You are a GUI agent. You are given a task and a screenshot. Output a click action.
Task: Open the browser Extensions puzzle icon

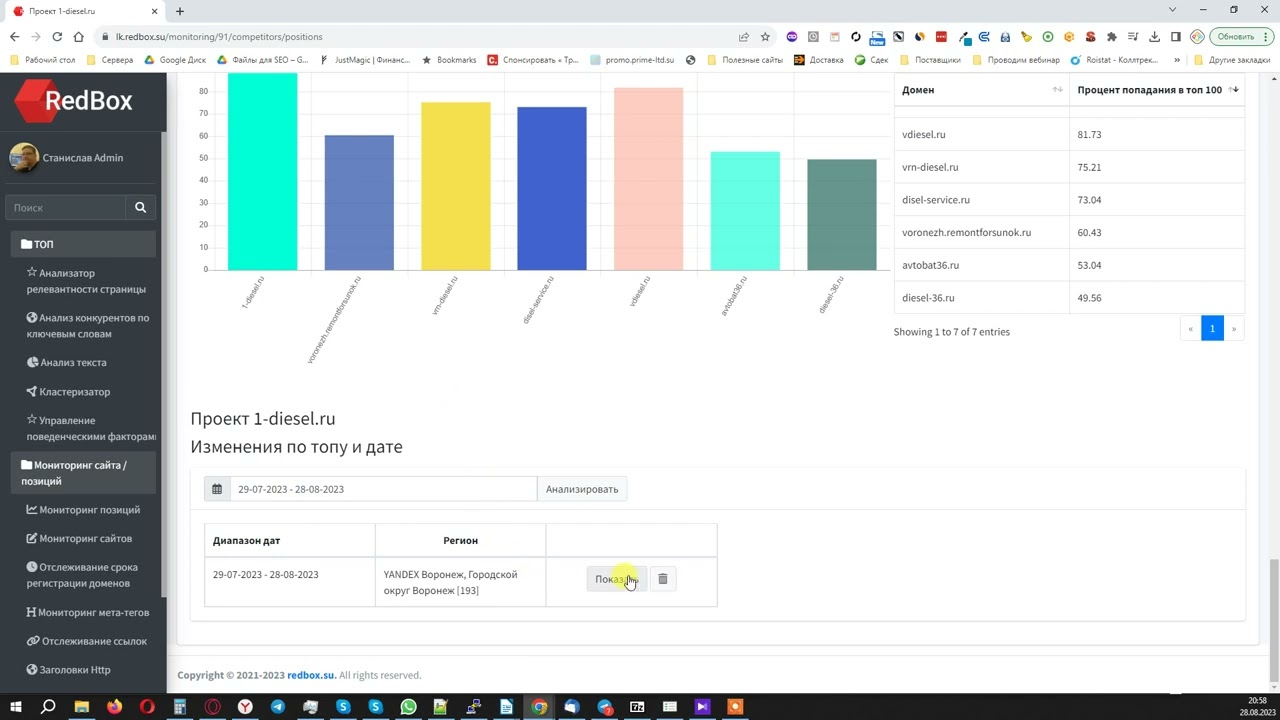1111,37
